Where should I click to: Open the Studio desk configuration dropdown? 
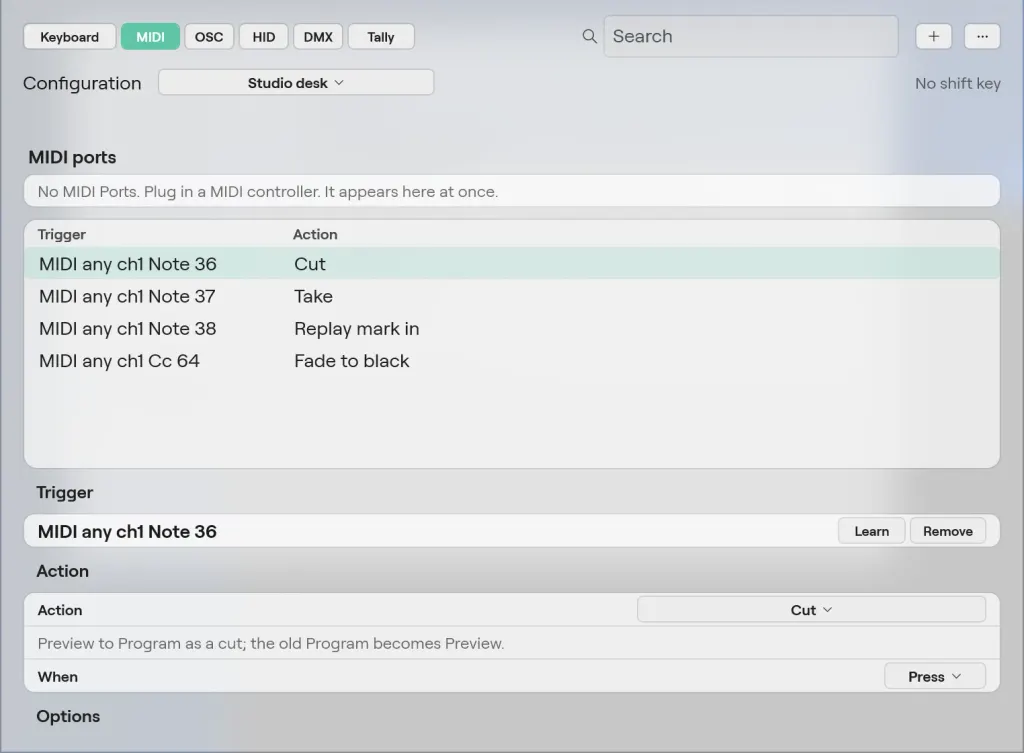point(296,83)
